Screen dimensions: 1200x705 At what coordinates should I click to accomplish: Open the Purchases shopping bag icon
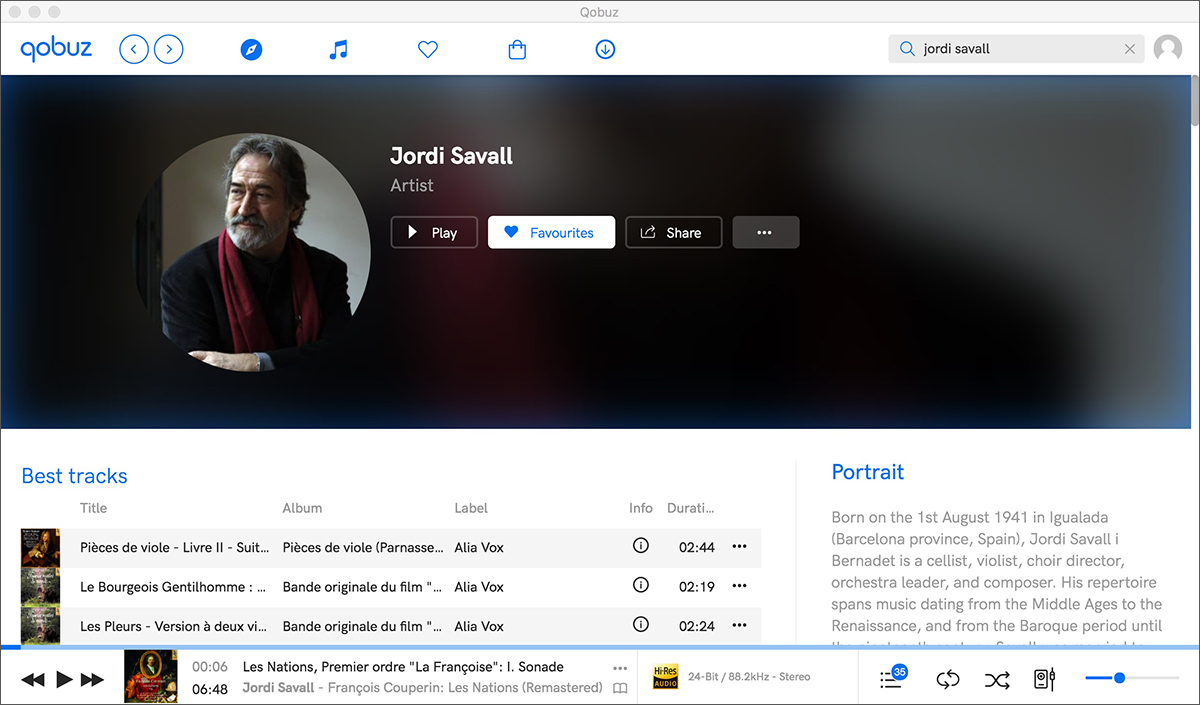(517, 49)
